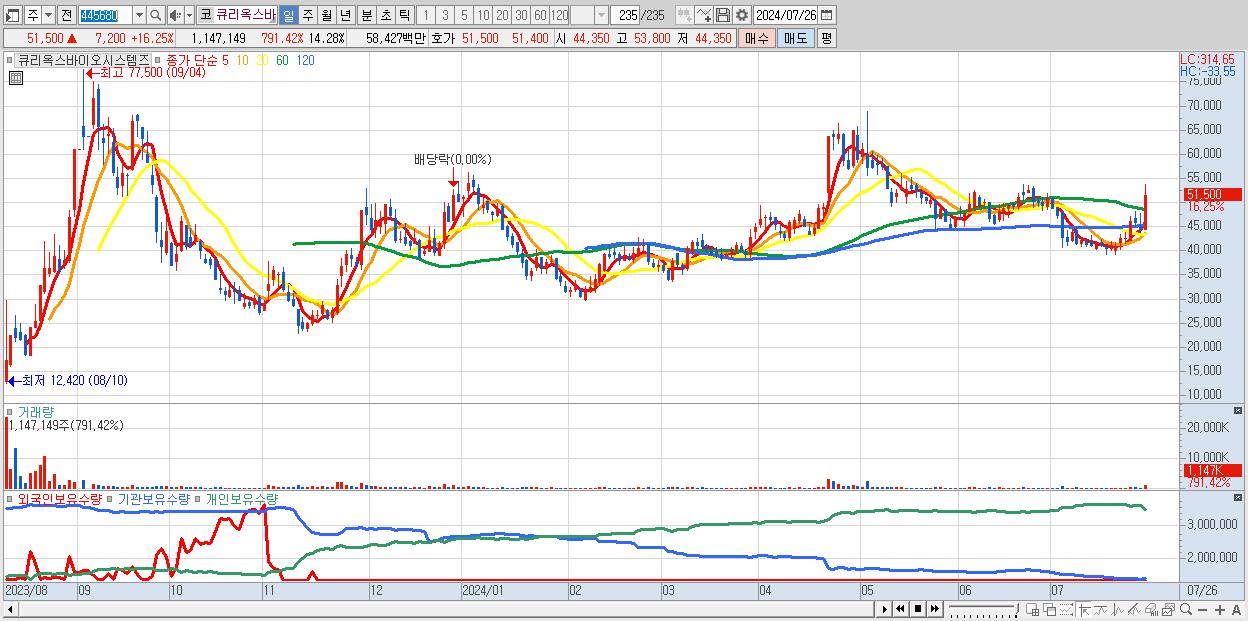Image resolution: width=1248 pixels, height=621 pixels.
Task: Click the chart layout icon in toolbar
Action: [13, 15]
